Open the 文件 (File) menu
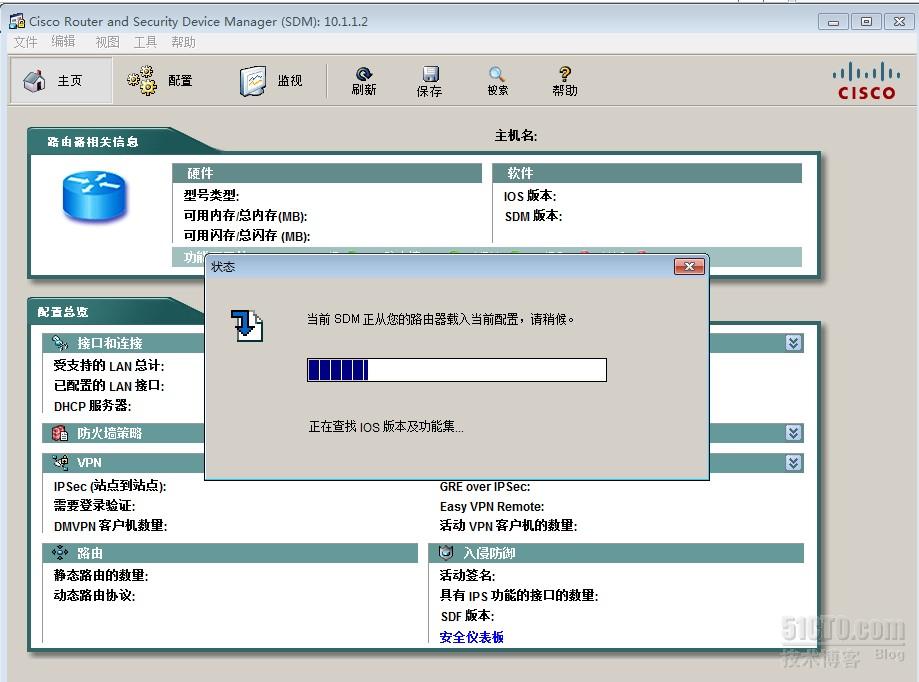This screenshot has height=682, width=919. pyautogui.click(x=25, y=42)
